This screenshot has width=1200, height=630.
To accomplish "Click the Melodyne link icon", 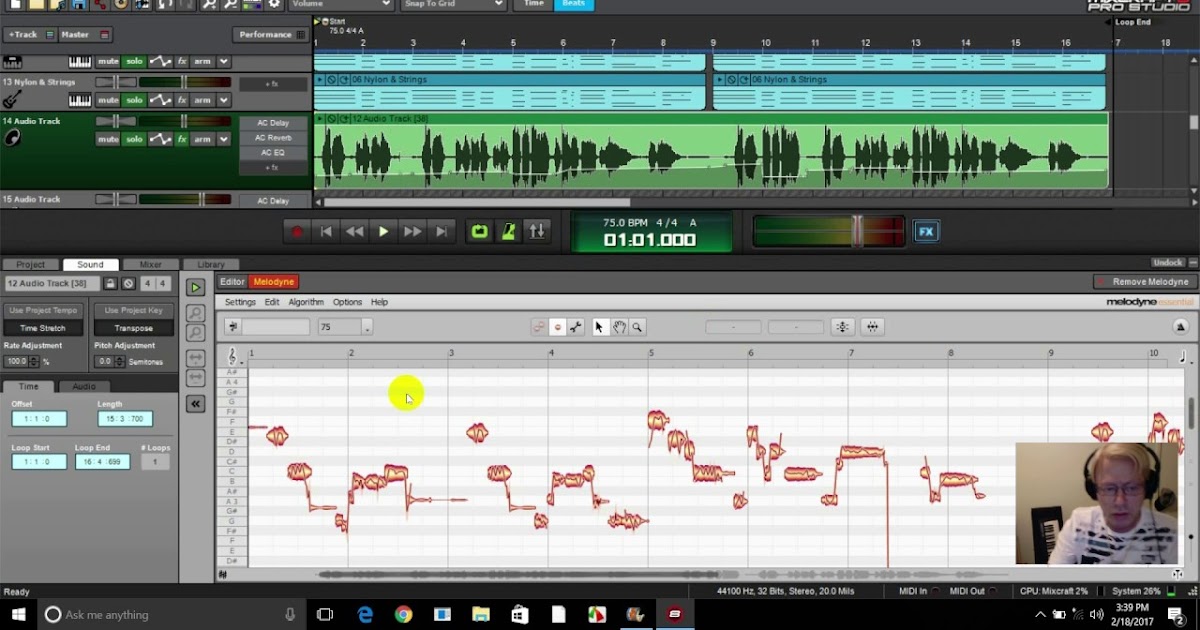I will tap(539, 327).
